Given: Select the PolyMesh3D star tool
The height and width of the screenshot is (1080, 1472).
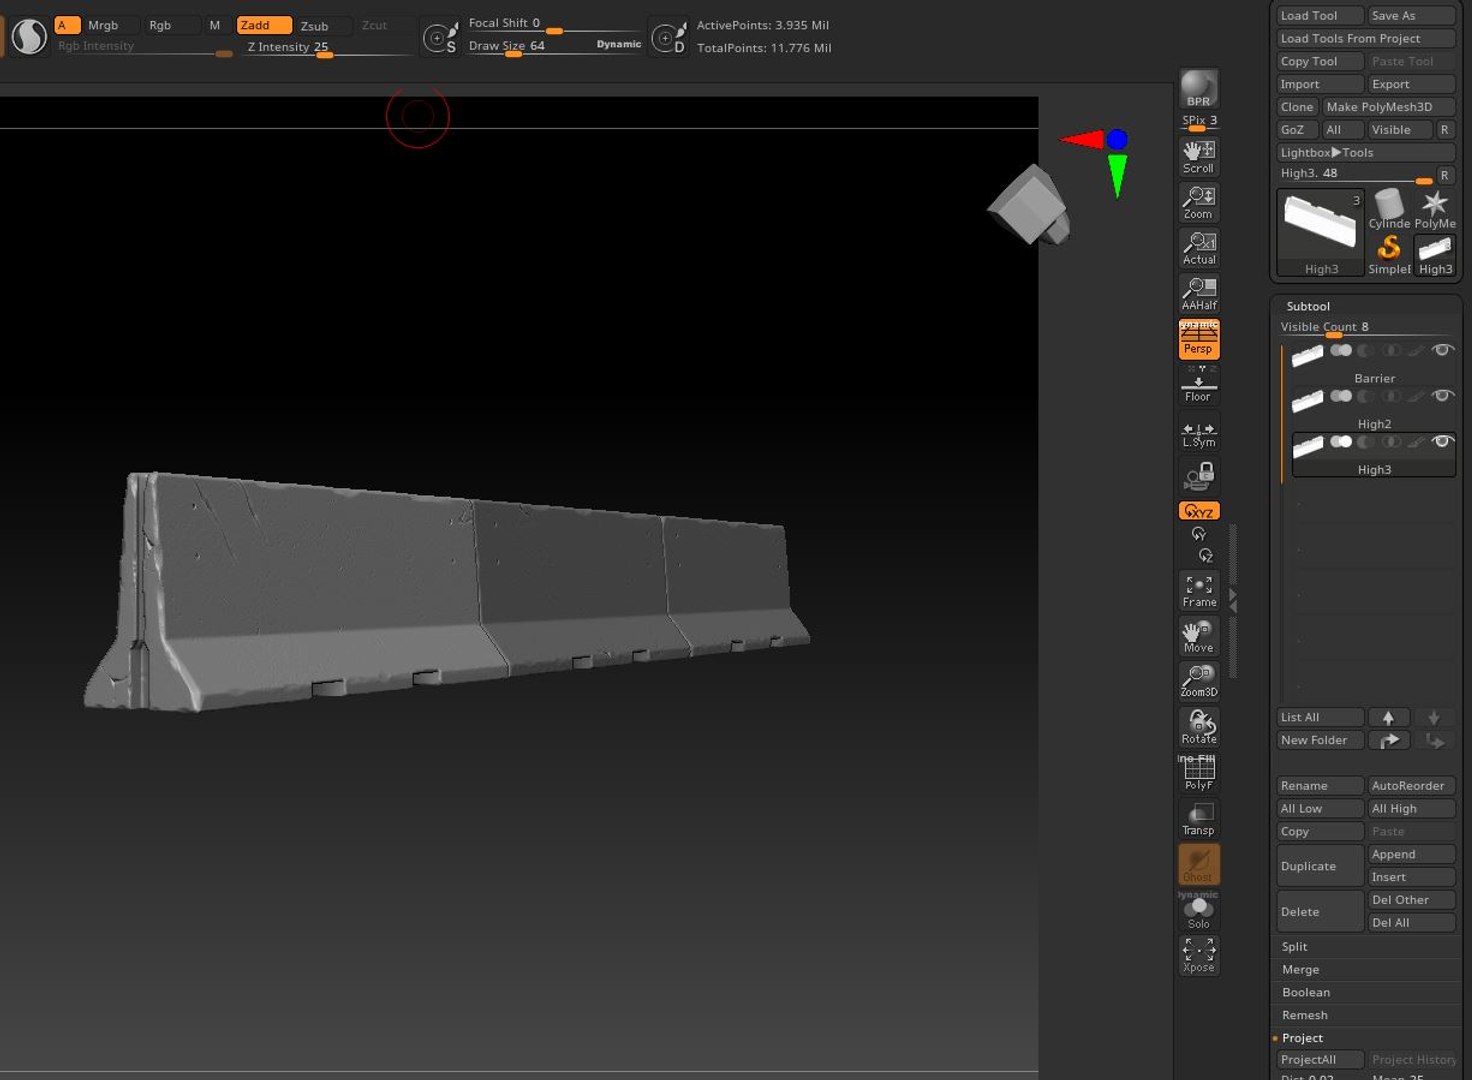Looking at the screenshot, I should pyautogui.click(x=1434, y=209).
